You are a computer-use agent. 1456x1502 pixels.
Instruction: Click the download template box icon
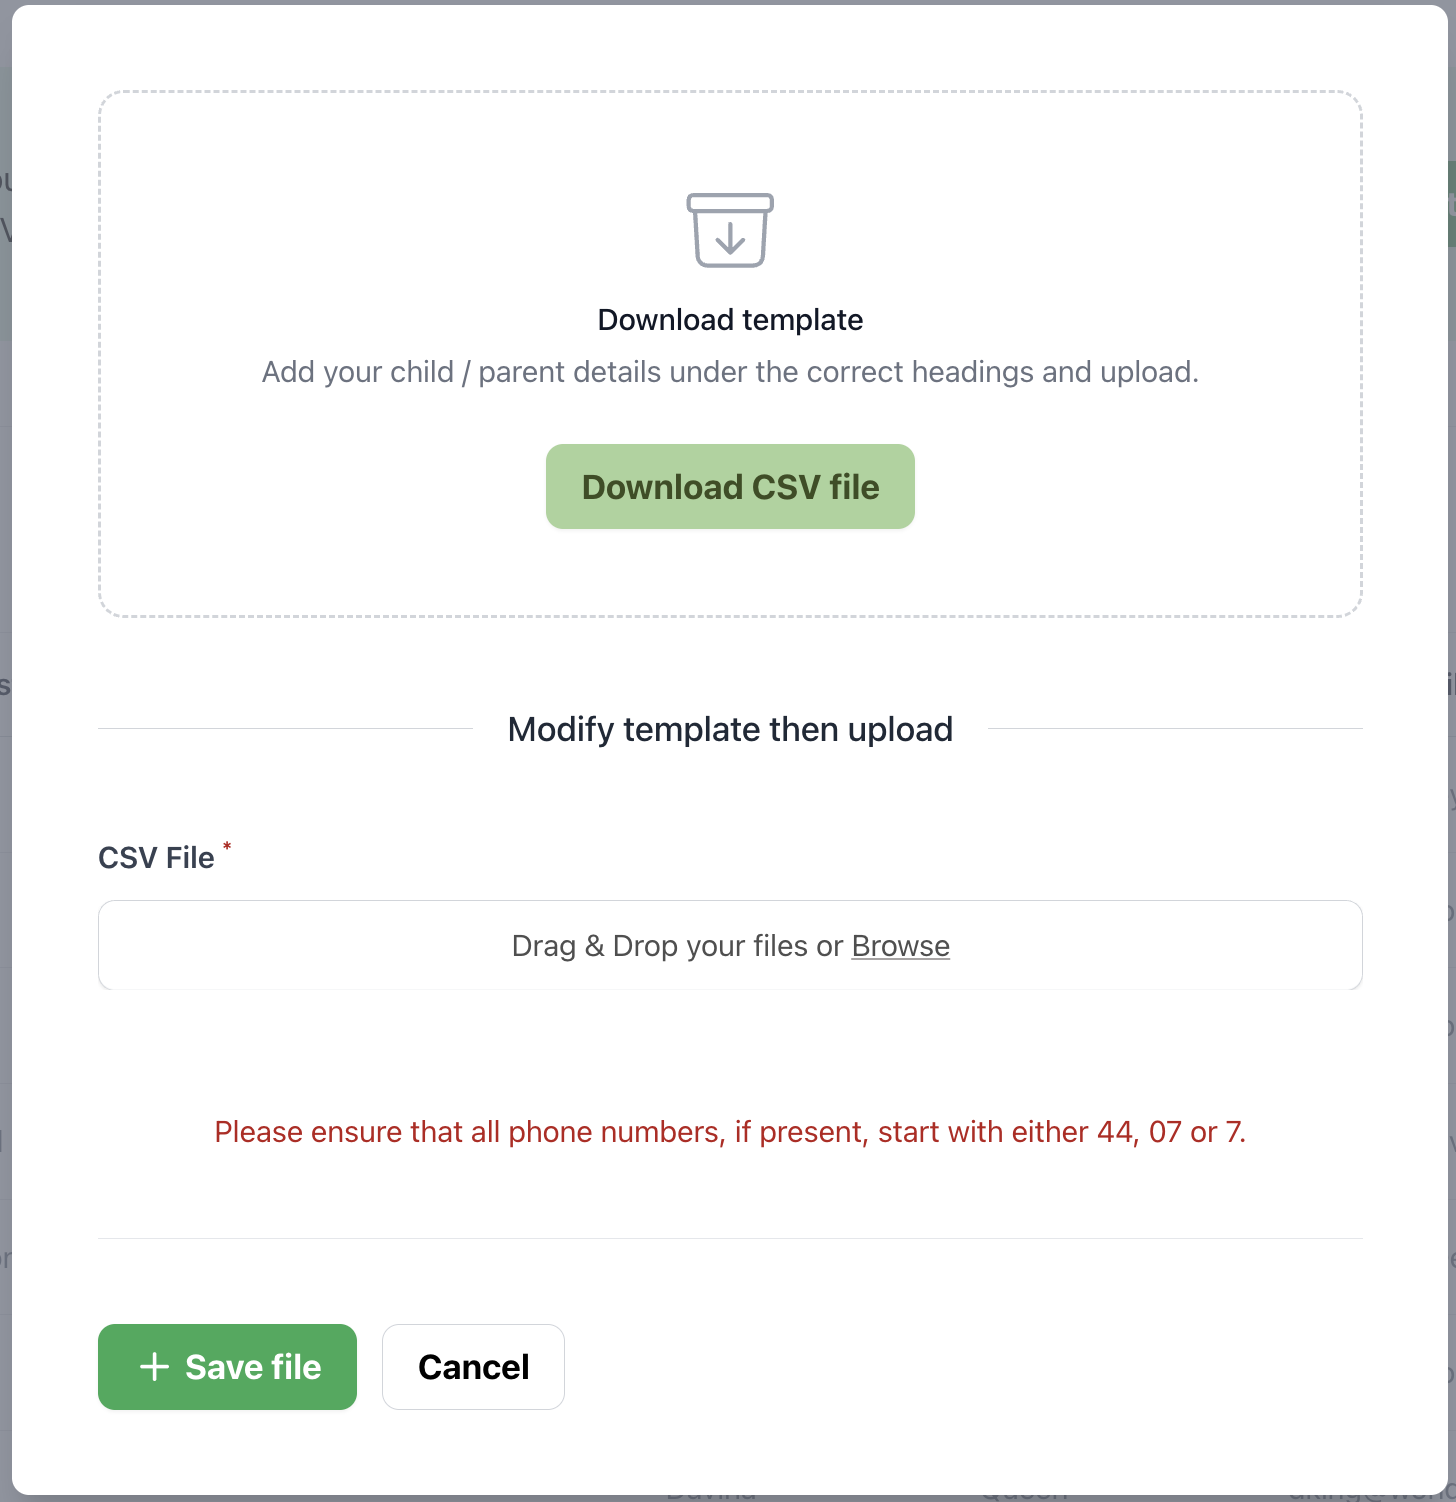tap(730, 230)
